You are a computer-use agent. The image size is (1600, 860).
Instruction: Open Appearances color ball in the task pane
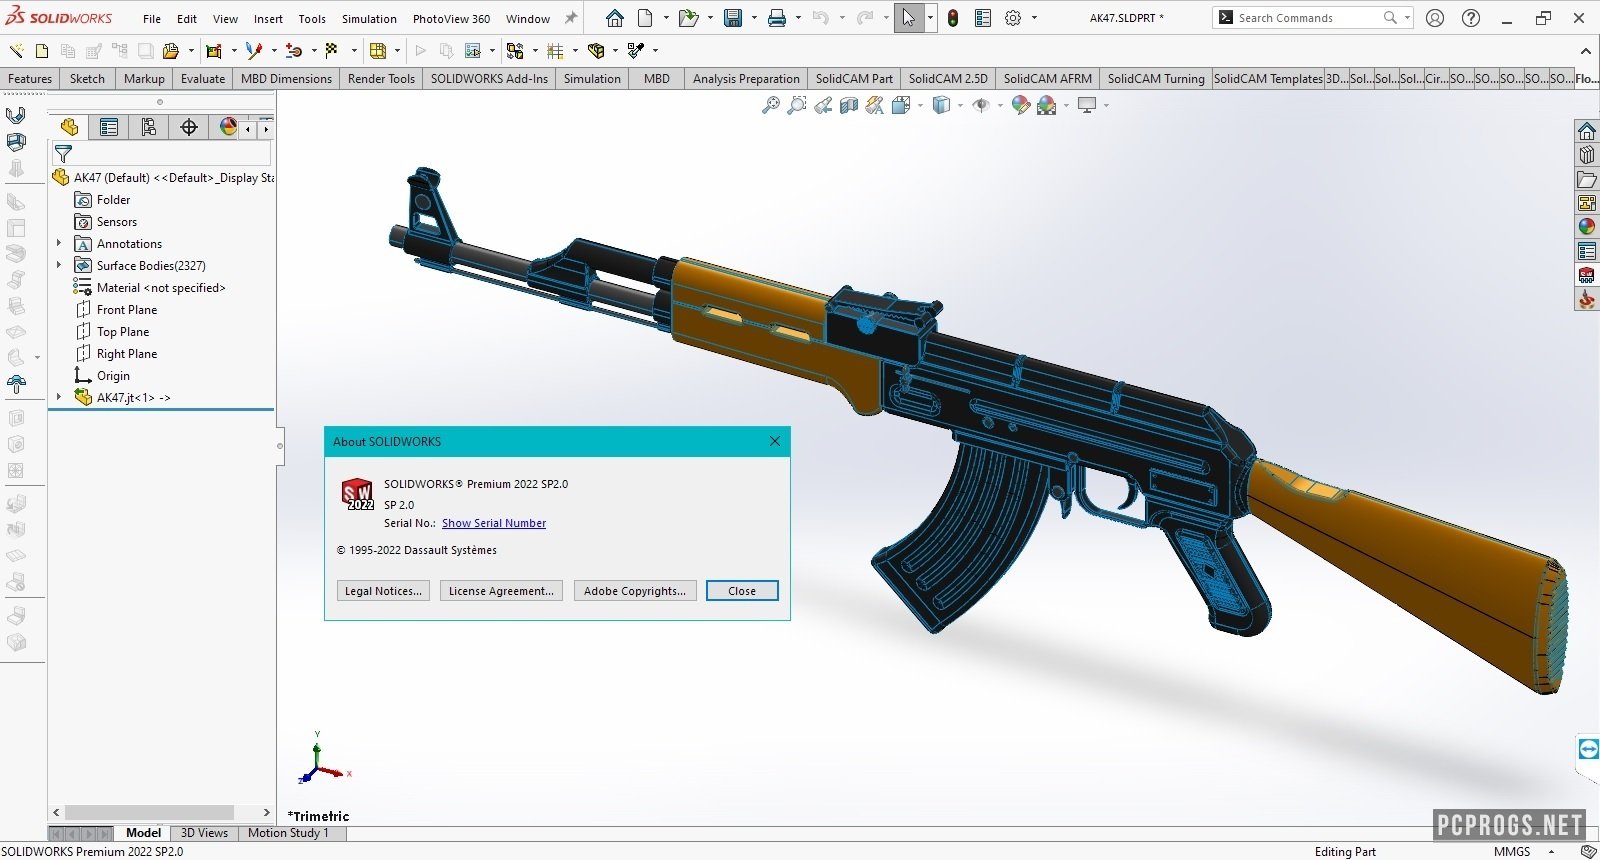tap(1587, 227)
